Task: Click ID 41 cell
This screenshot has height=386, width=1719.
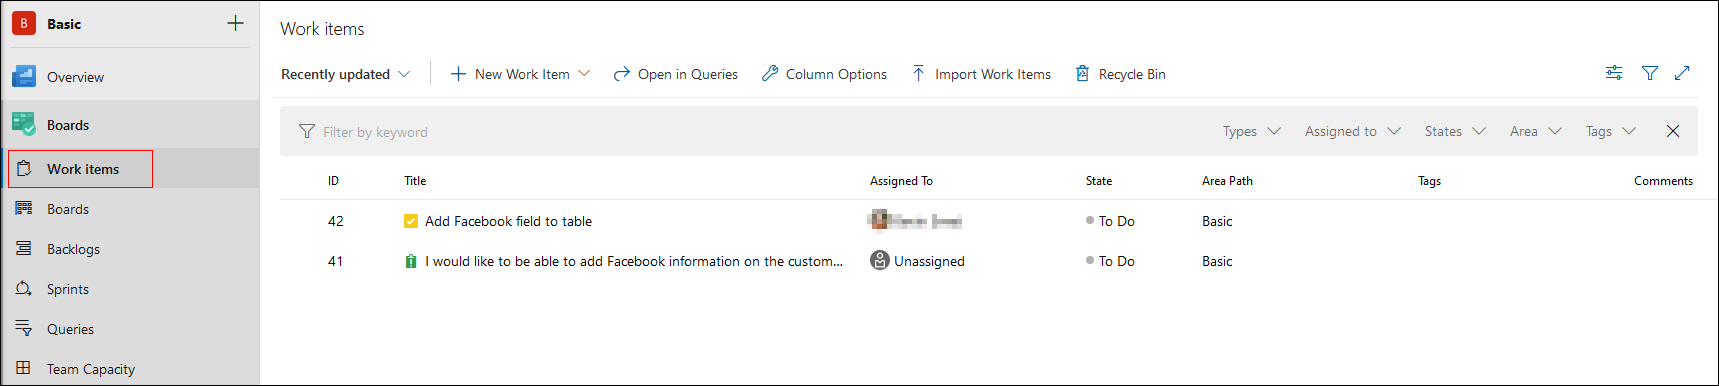Action: (x=336, y=261)
